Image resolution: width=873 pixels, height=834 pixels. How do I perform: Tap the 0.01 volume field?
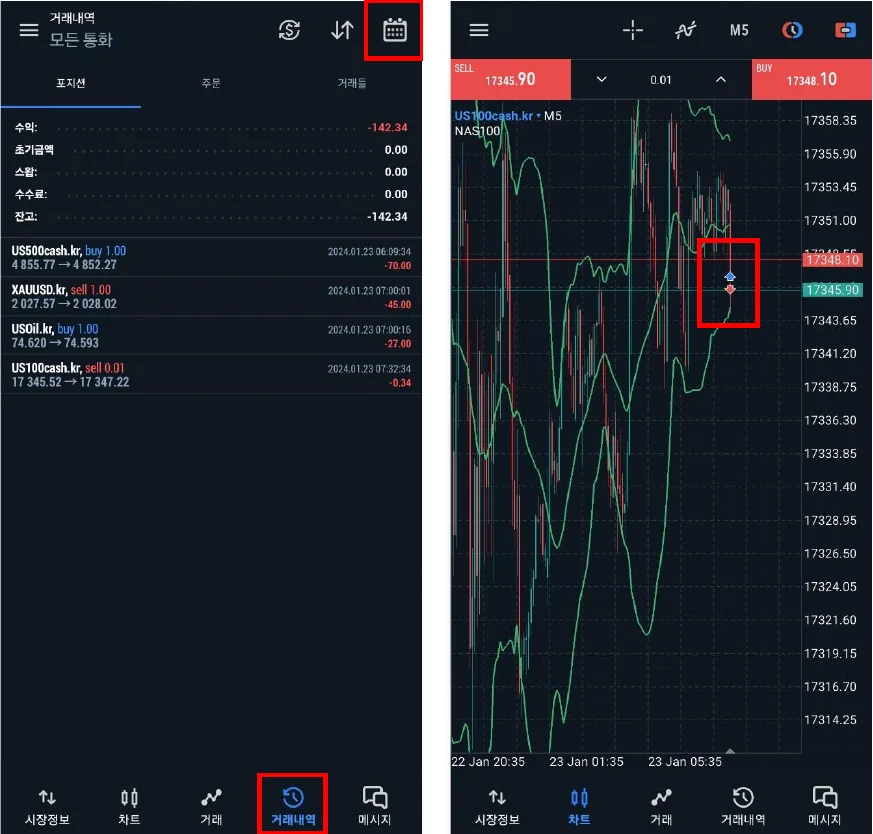661,80
